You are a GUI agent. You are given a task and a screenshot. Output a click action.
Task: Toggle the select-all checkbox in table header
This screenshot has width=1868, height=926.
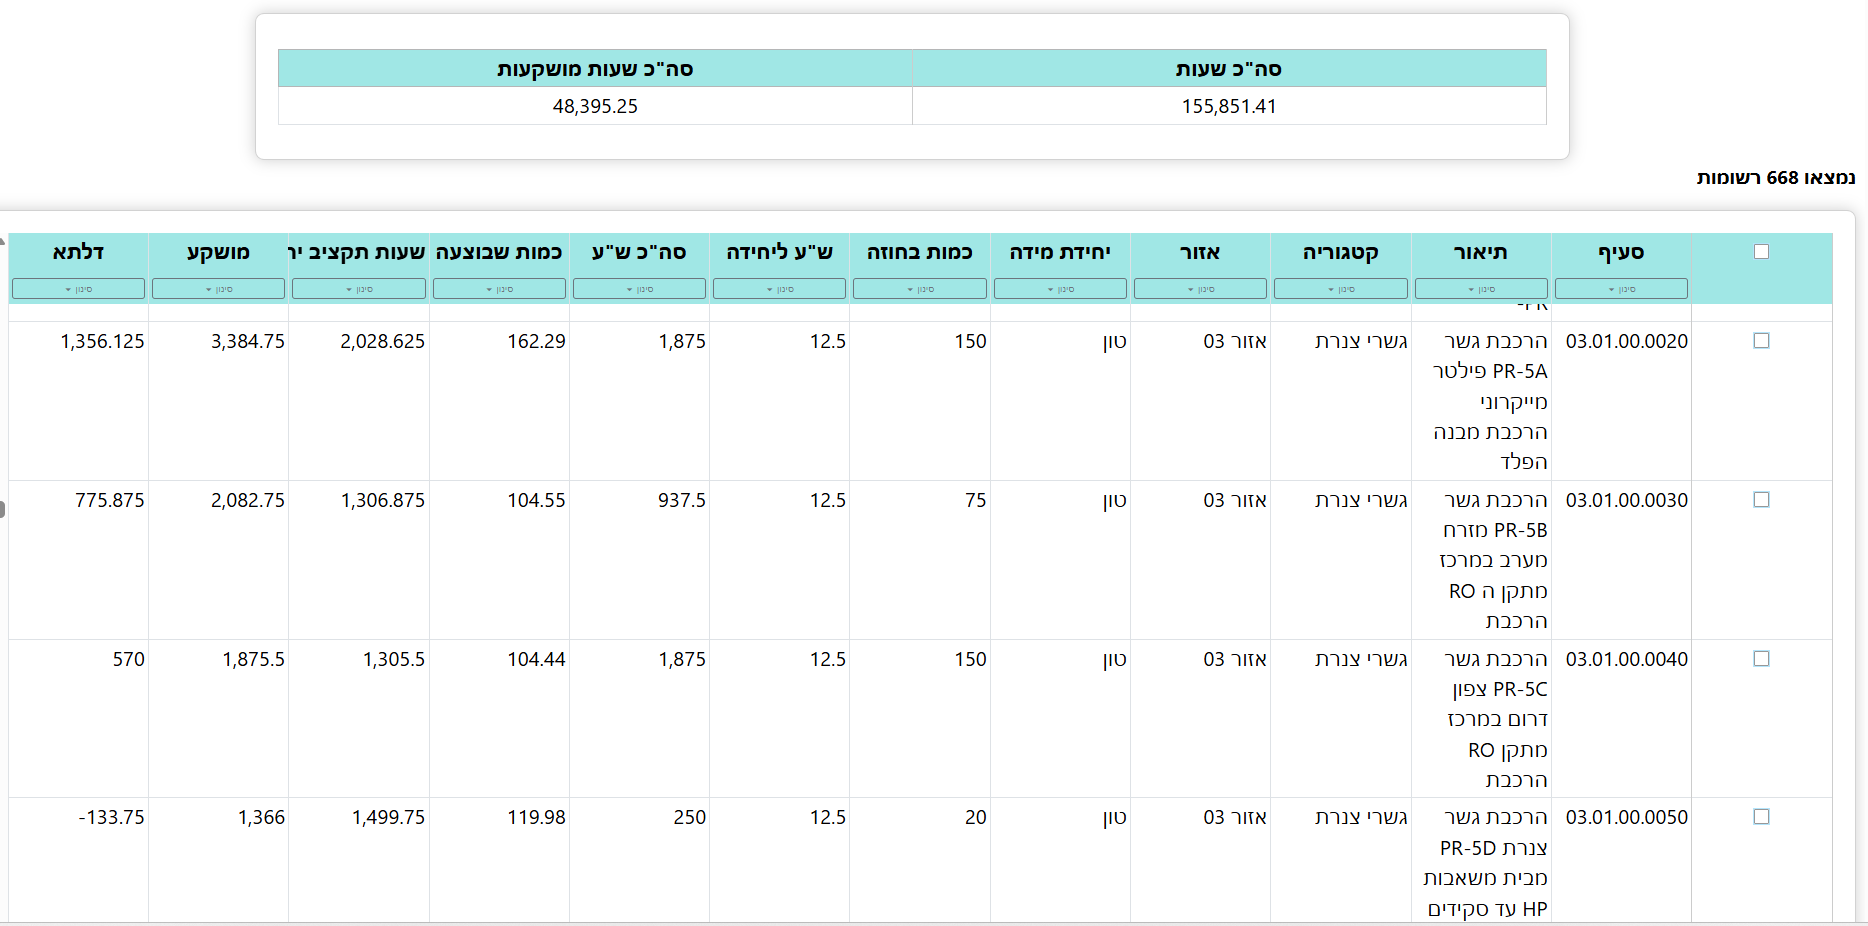pos(1761,252)
